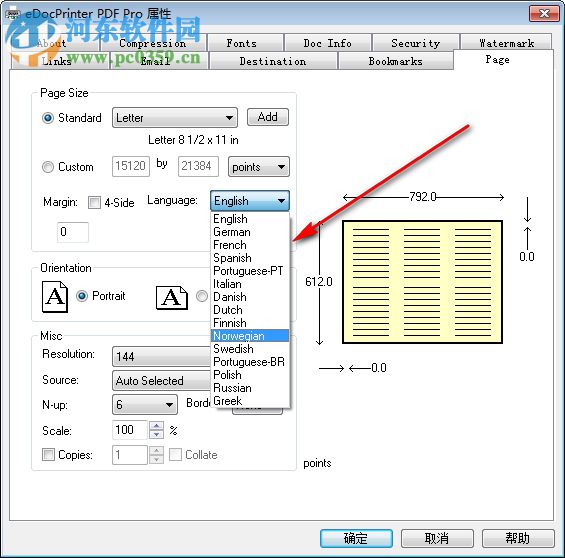Decrease Scale with the down spinner arrow
This screenshot has height=558, width=565.
pyautogui.click(x=156, y=434)
